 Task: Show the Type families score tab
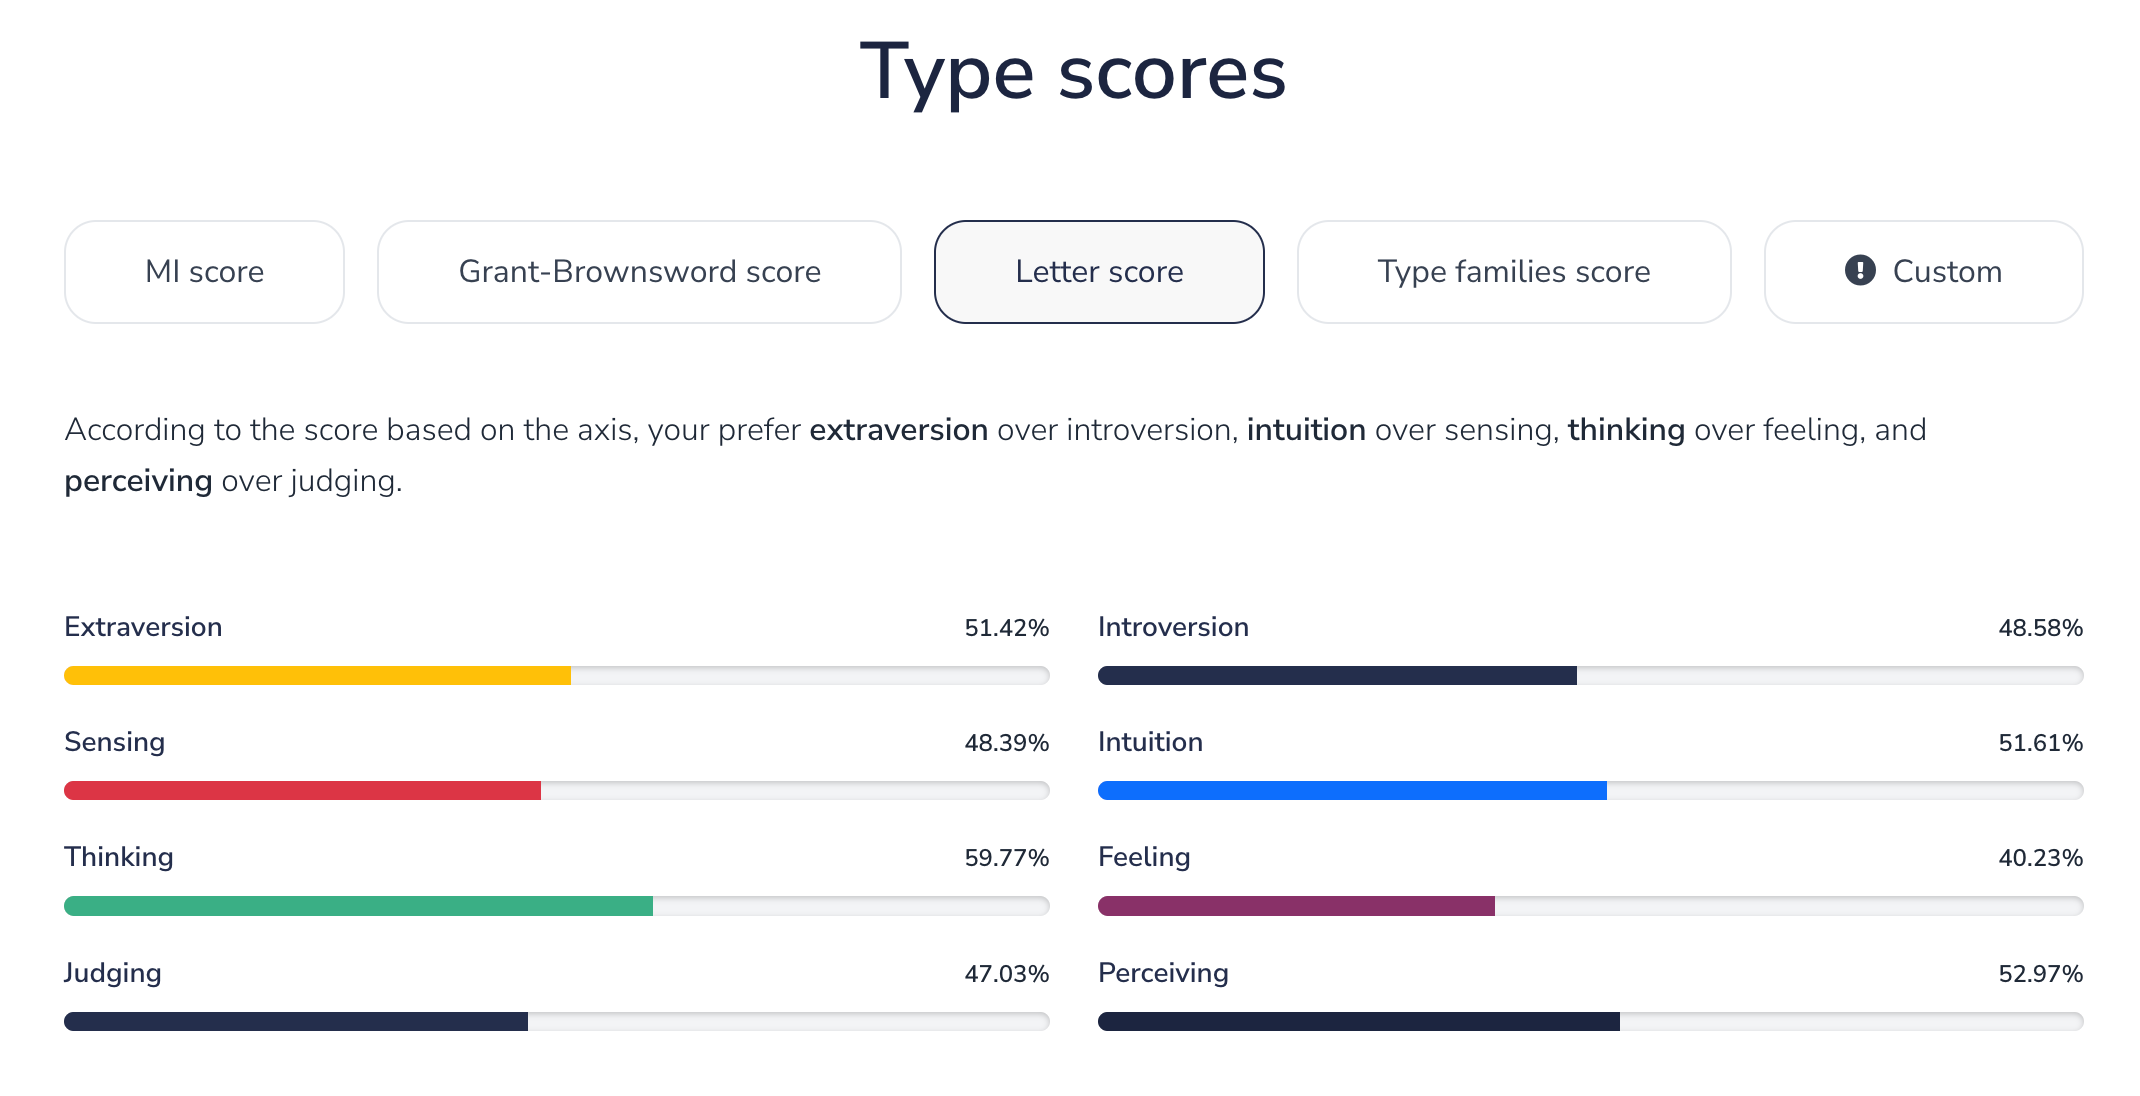(x=1513, y=272)
